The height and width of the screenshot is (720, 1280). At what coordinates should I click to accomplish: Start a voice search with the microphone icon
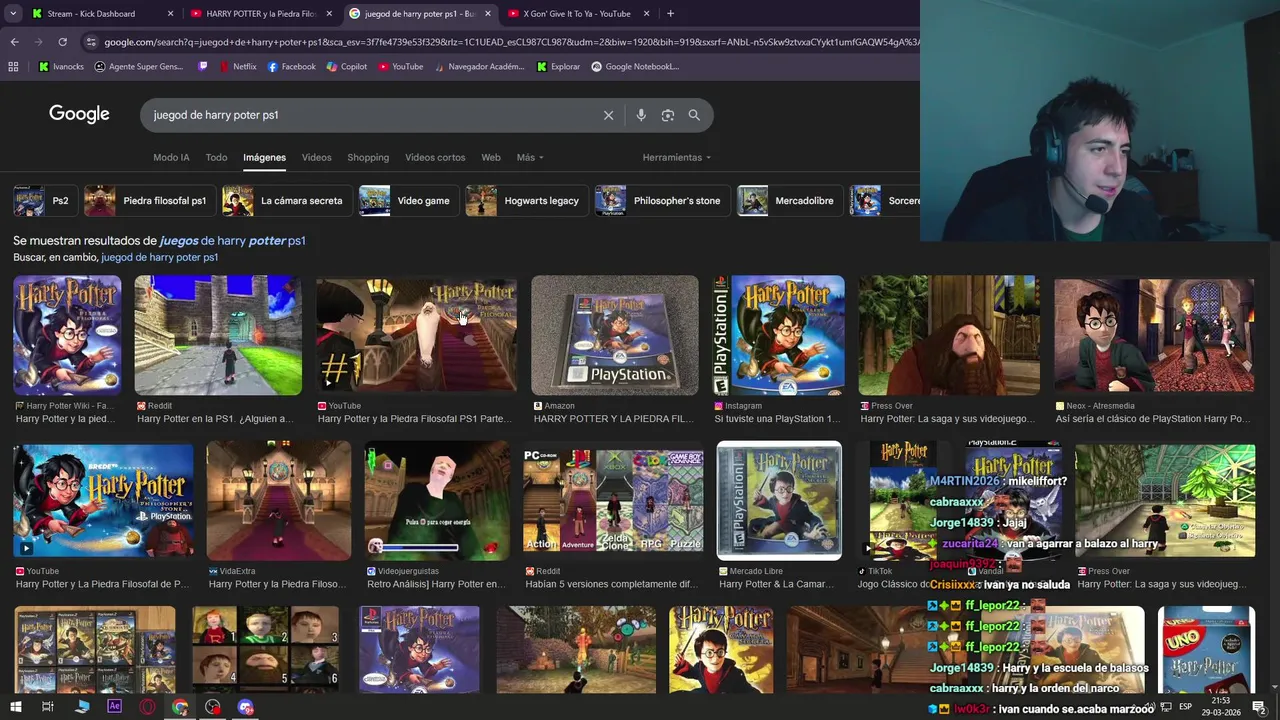[x=641, y=115]
